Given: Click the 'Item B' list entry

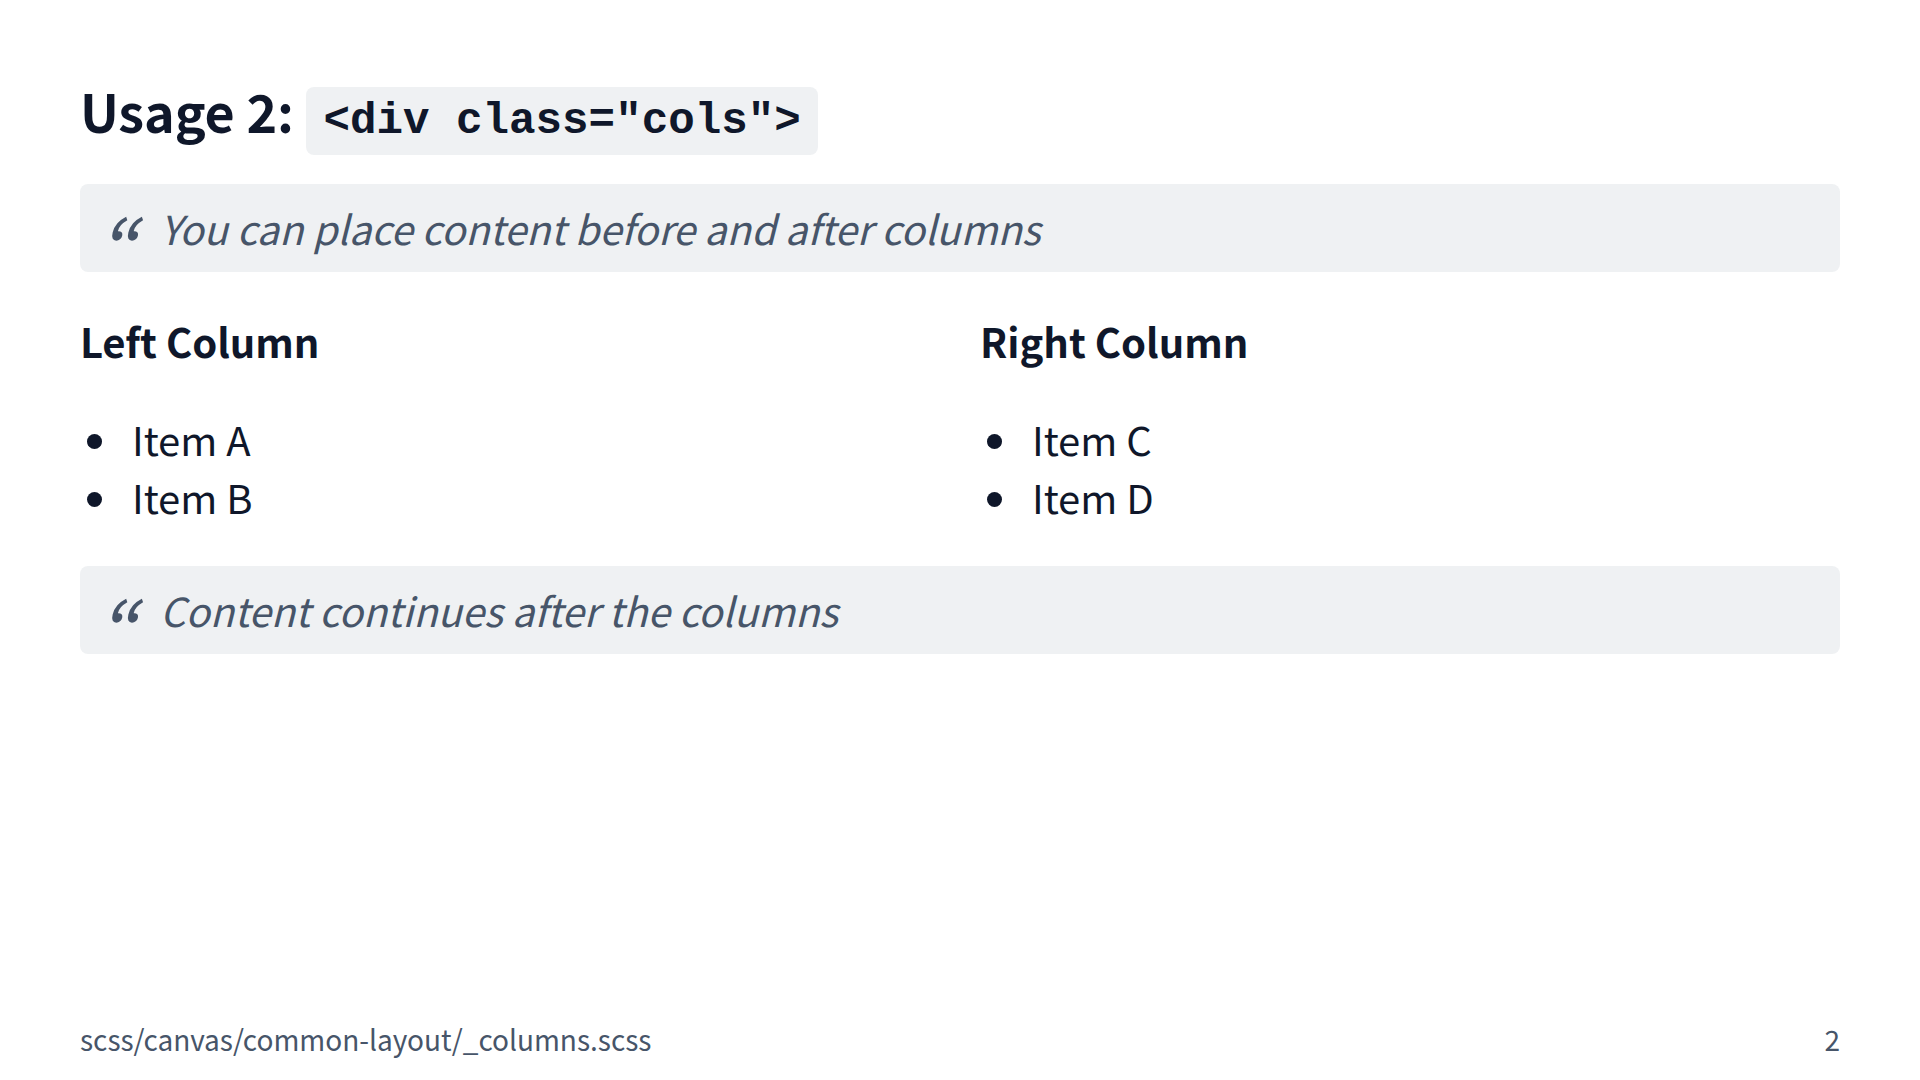Looking at the screenshot, I should (192, 500).
